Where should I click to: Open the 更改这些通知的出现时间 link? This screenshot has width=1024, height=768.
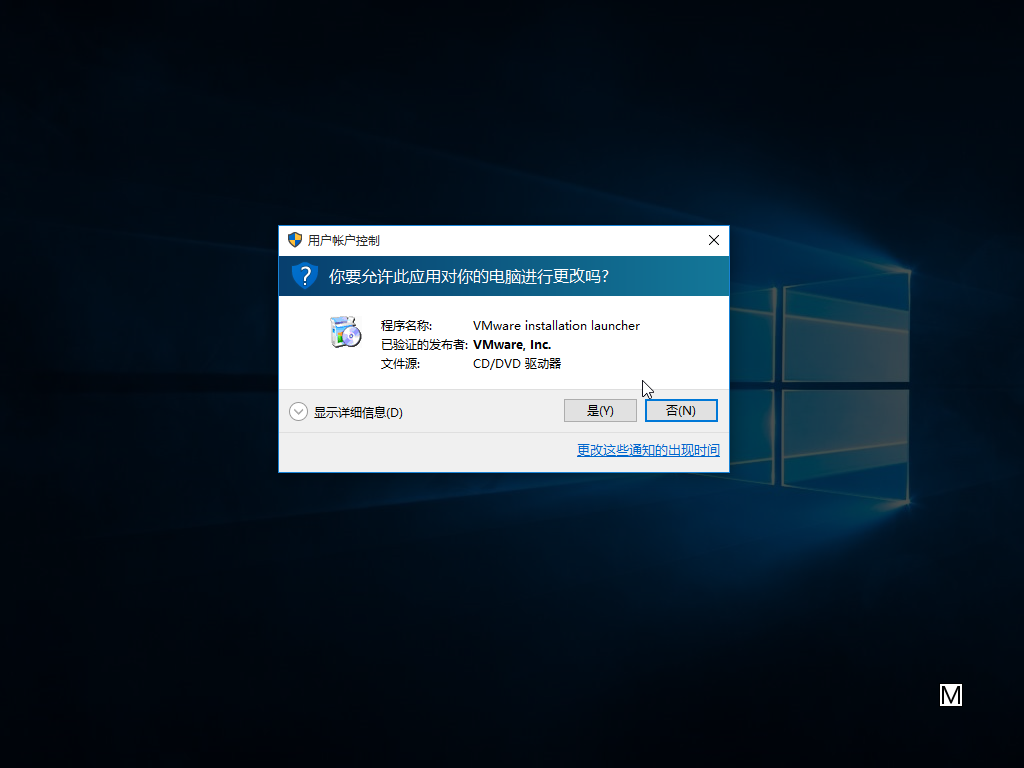tap(648, 450)
